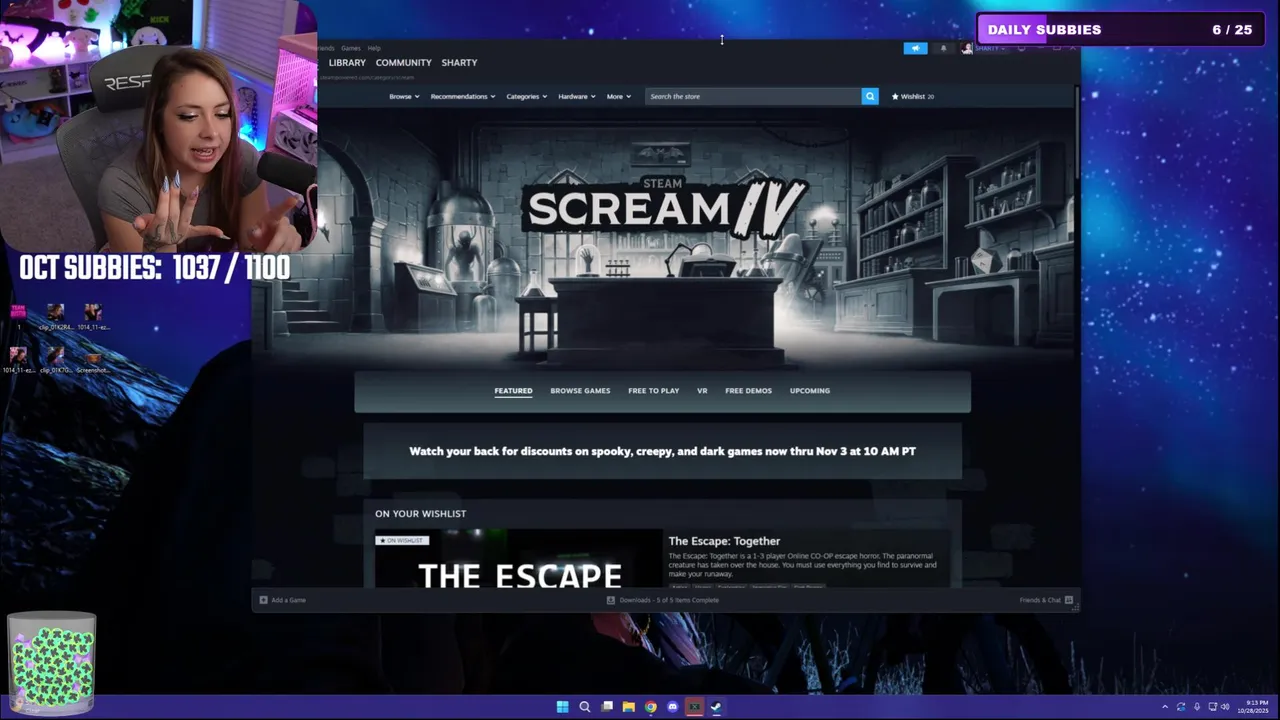This screenshot has height=720, width=1280.
Task: Open the Games menu in Steam
Action: pos(351,48)
